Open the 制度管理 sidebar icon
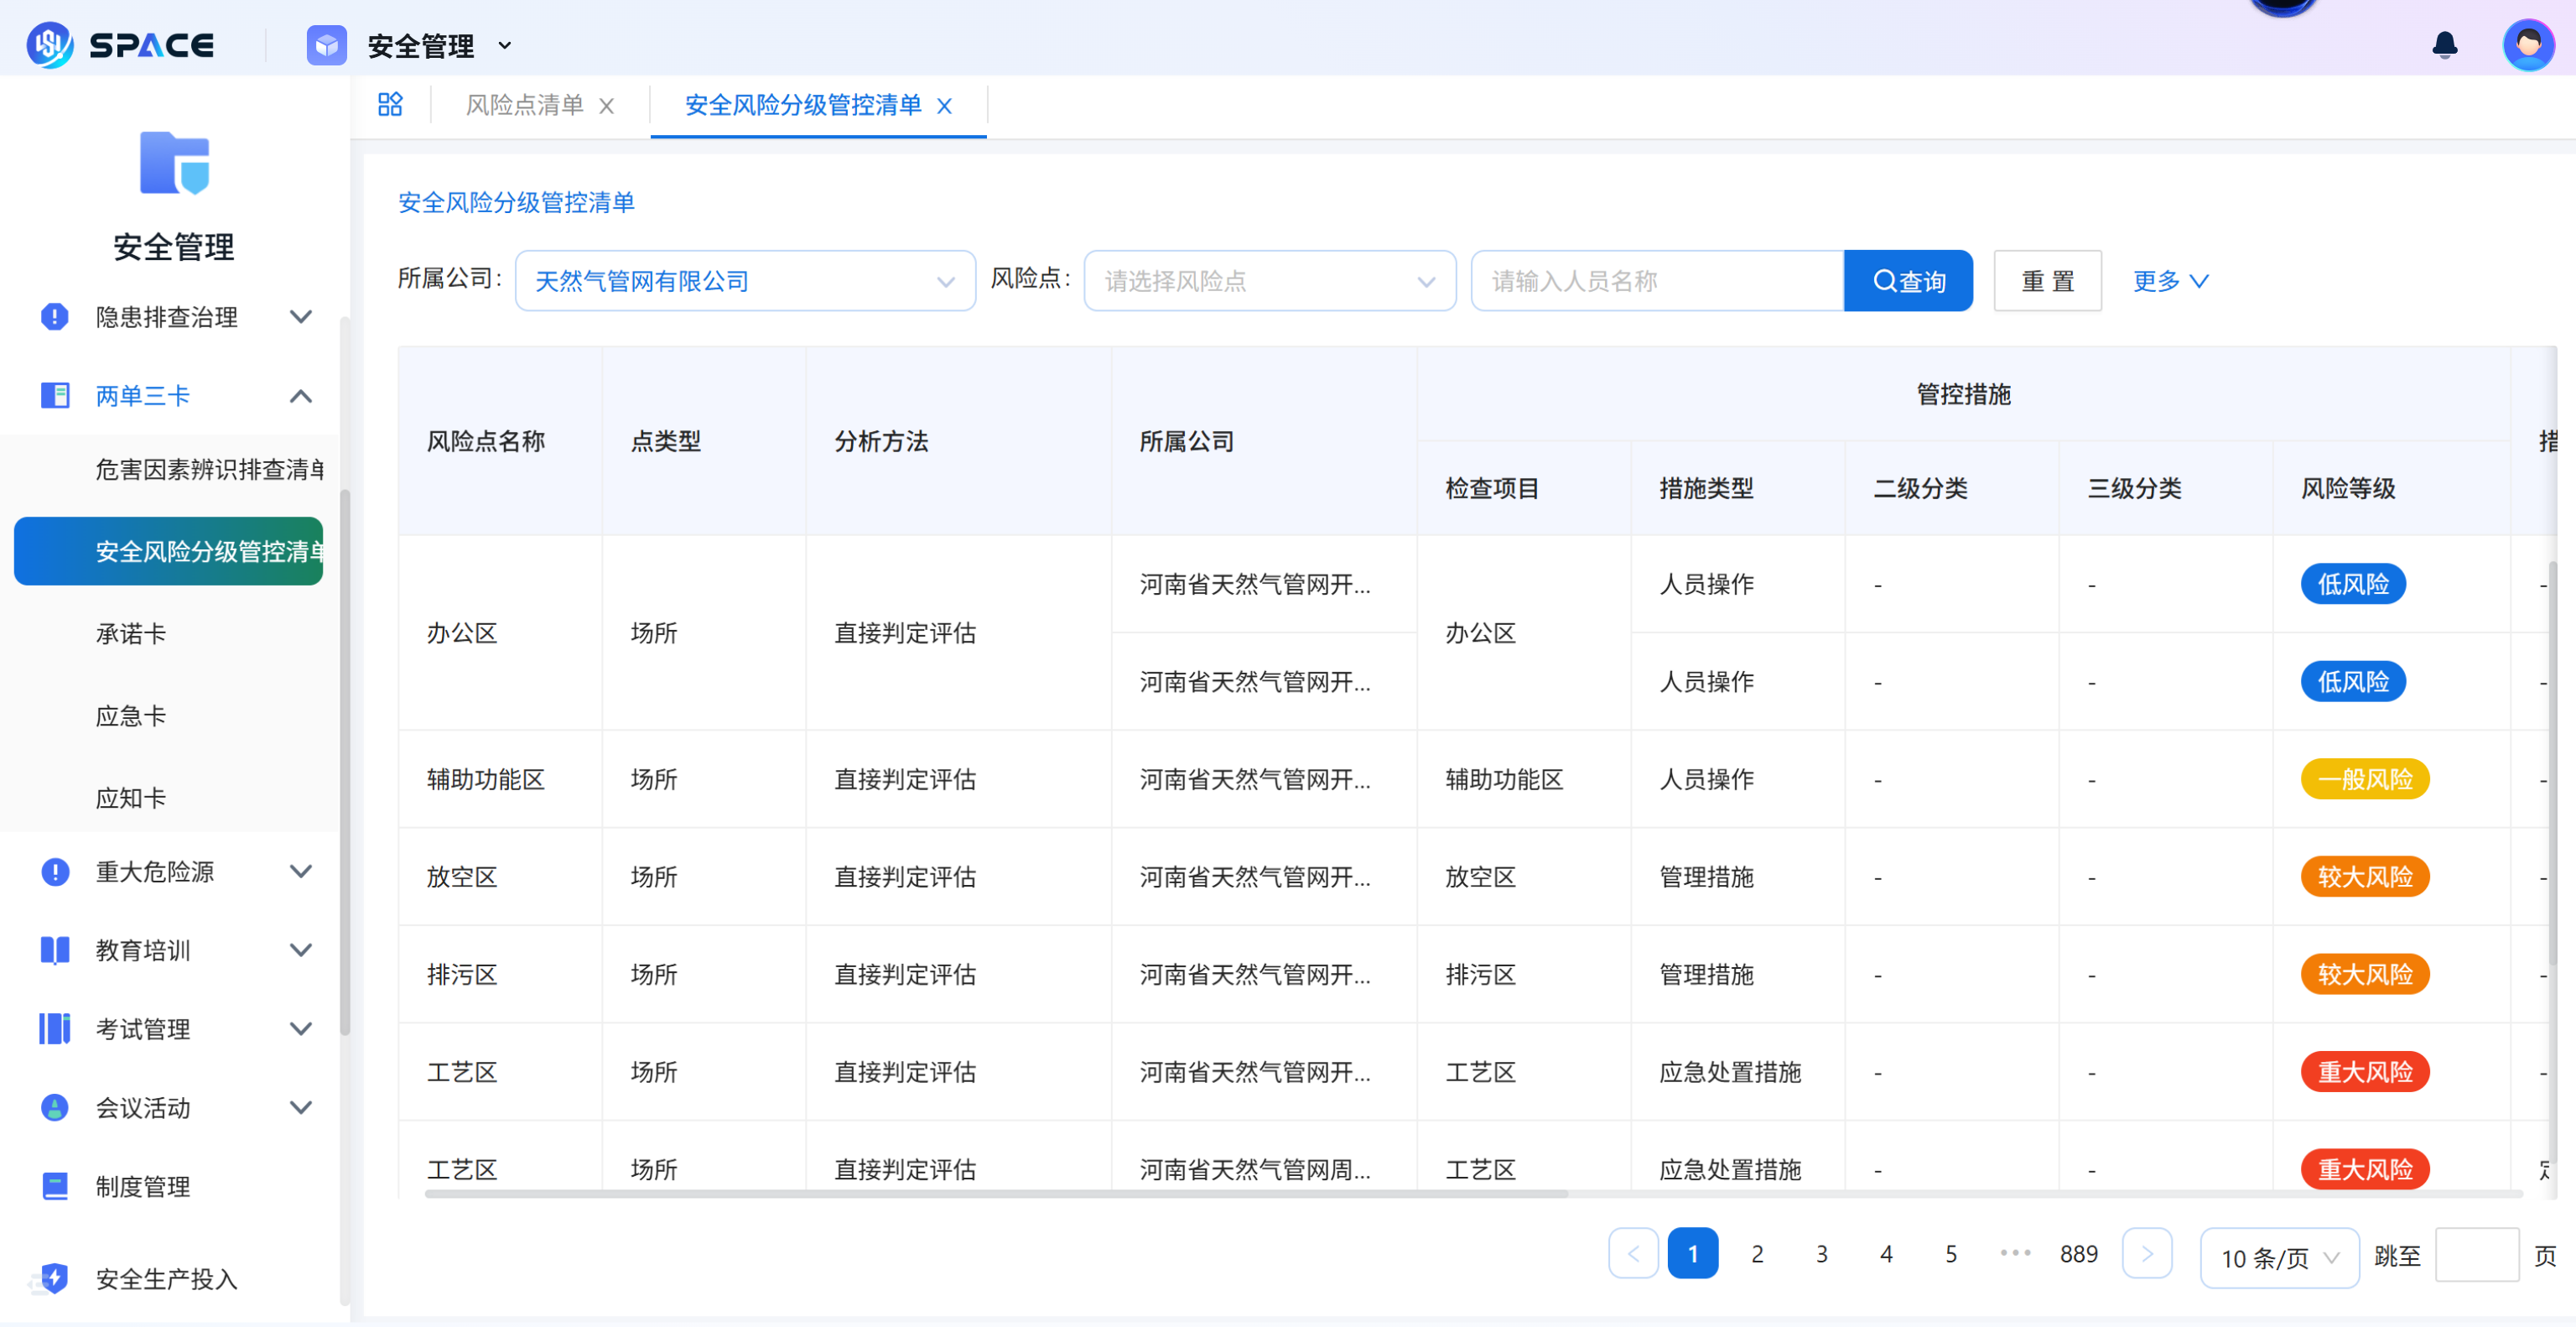This screenshot has height=1327, width=2576. pyautogui.click(x=54, y=1186)
